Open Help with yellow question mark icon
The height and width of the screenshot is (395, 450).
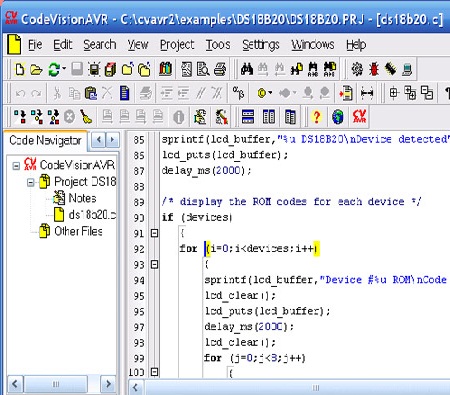[x=316, y=117]
